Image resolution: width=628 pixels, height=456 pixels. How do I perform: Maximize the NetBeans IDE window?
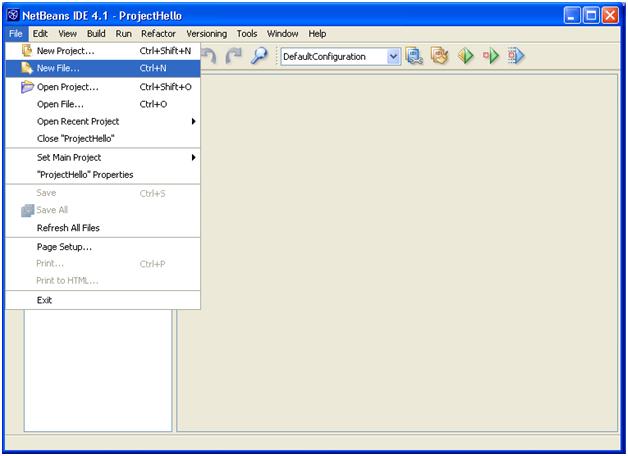(591, 16)
